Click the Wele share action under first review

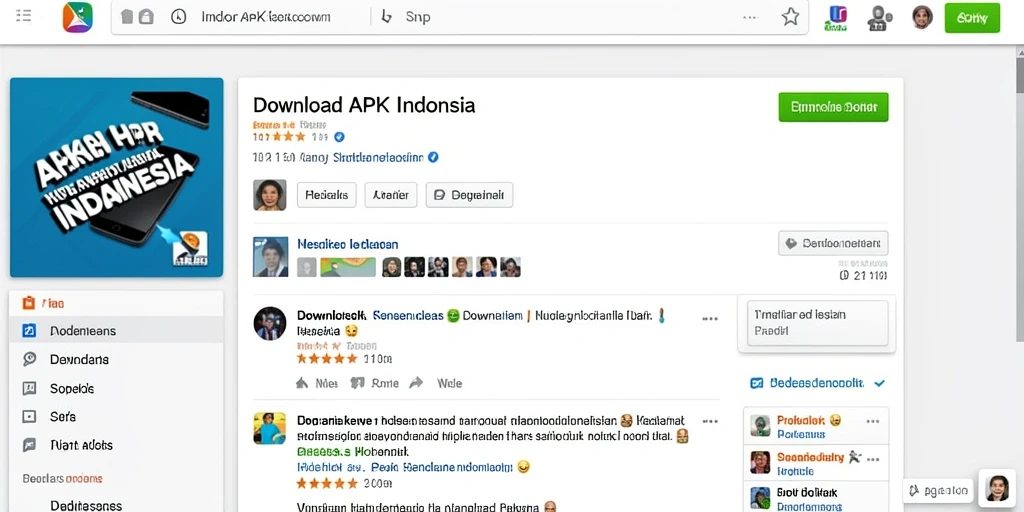tap(436, 383)
